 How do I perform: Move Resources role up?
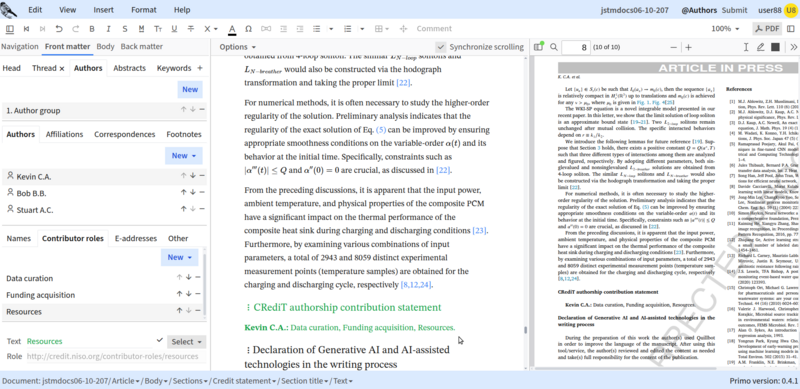click(179, 310)
